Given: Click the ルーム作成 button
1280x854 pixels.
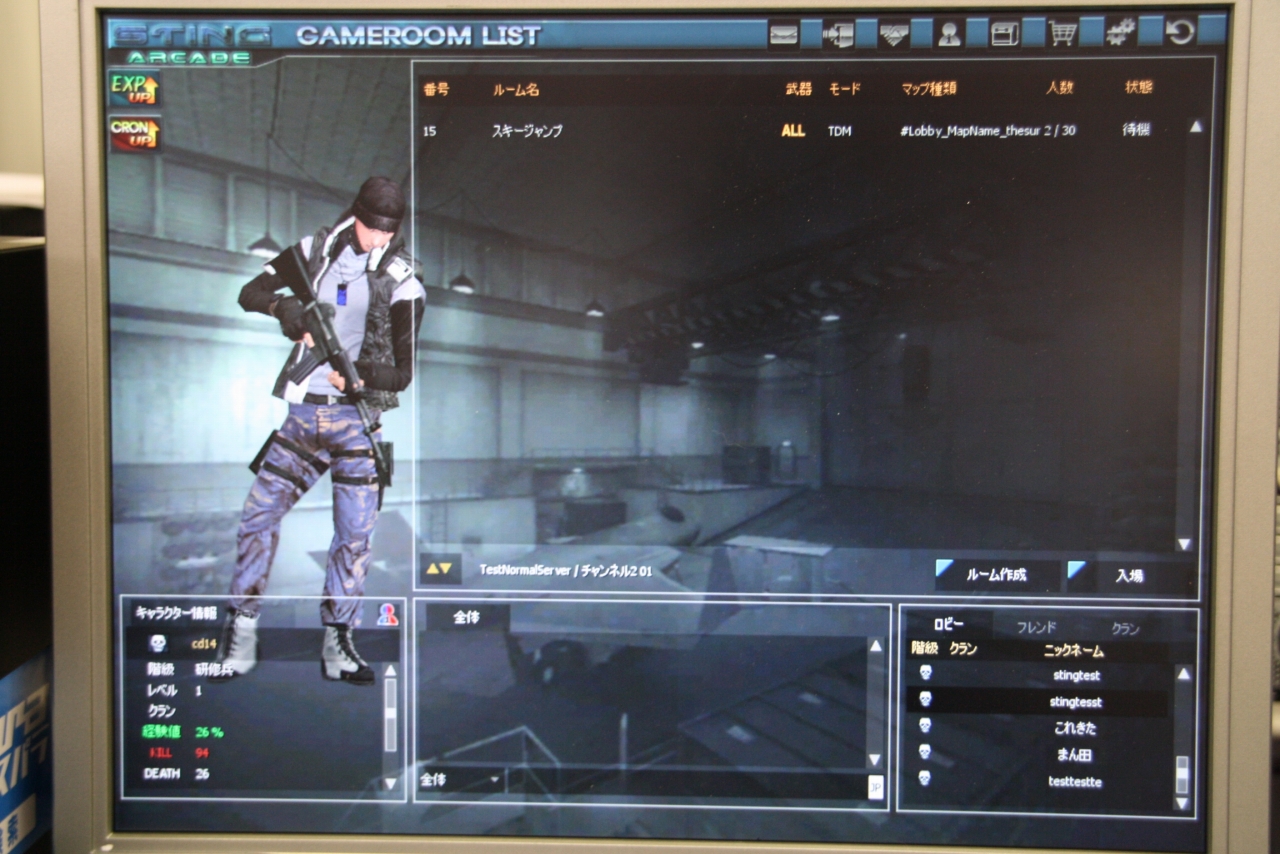Looking at the screenshot, I should pyautogui.click(x=997, y=575).
